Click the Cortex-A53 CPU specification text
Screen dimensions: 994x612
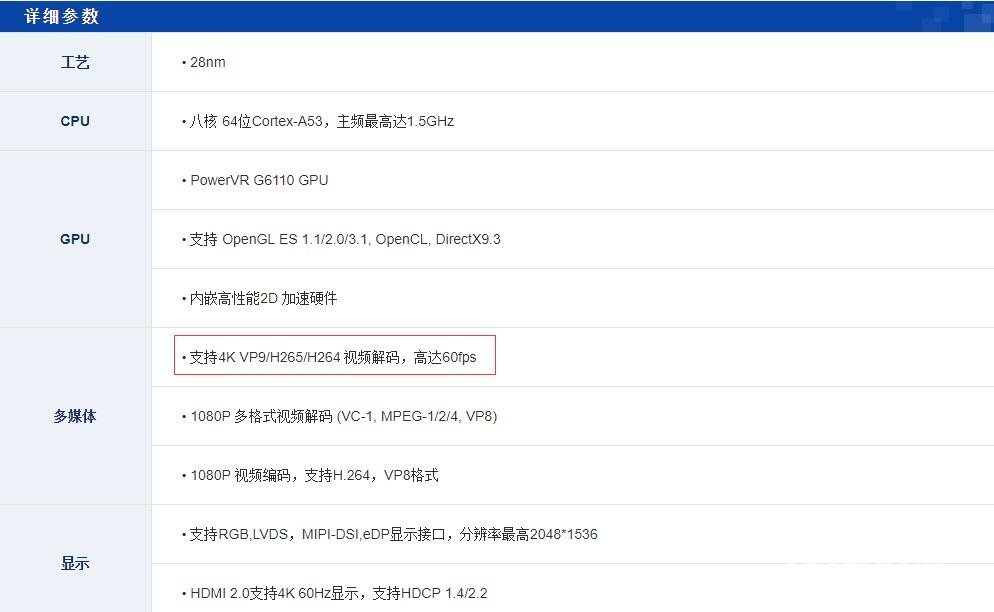tap(320, 121)
